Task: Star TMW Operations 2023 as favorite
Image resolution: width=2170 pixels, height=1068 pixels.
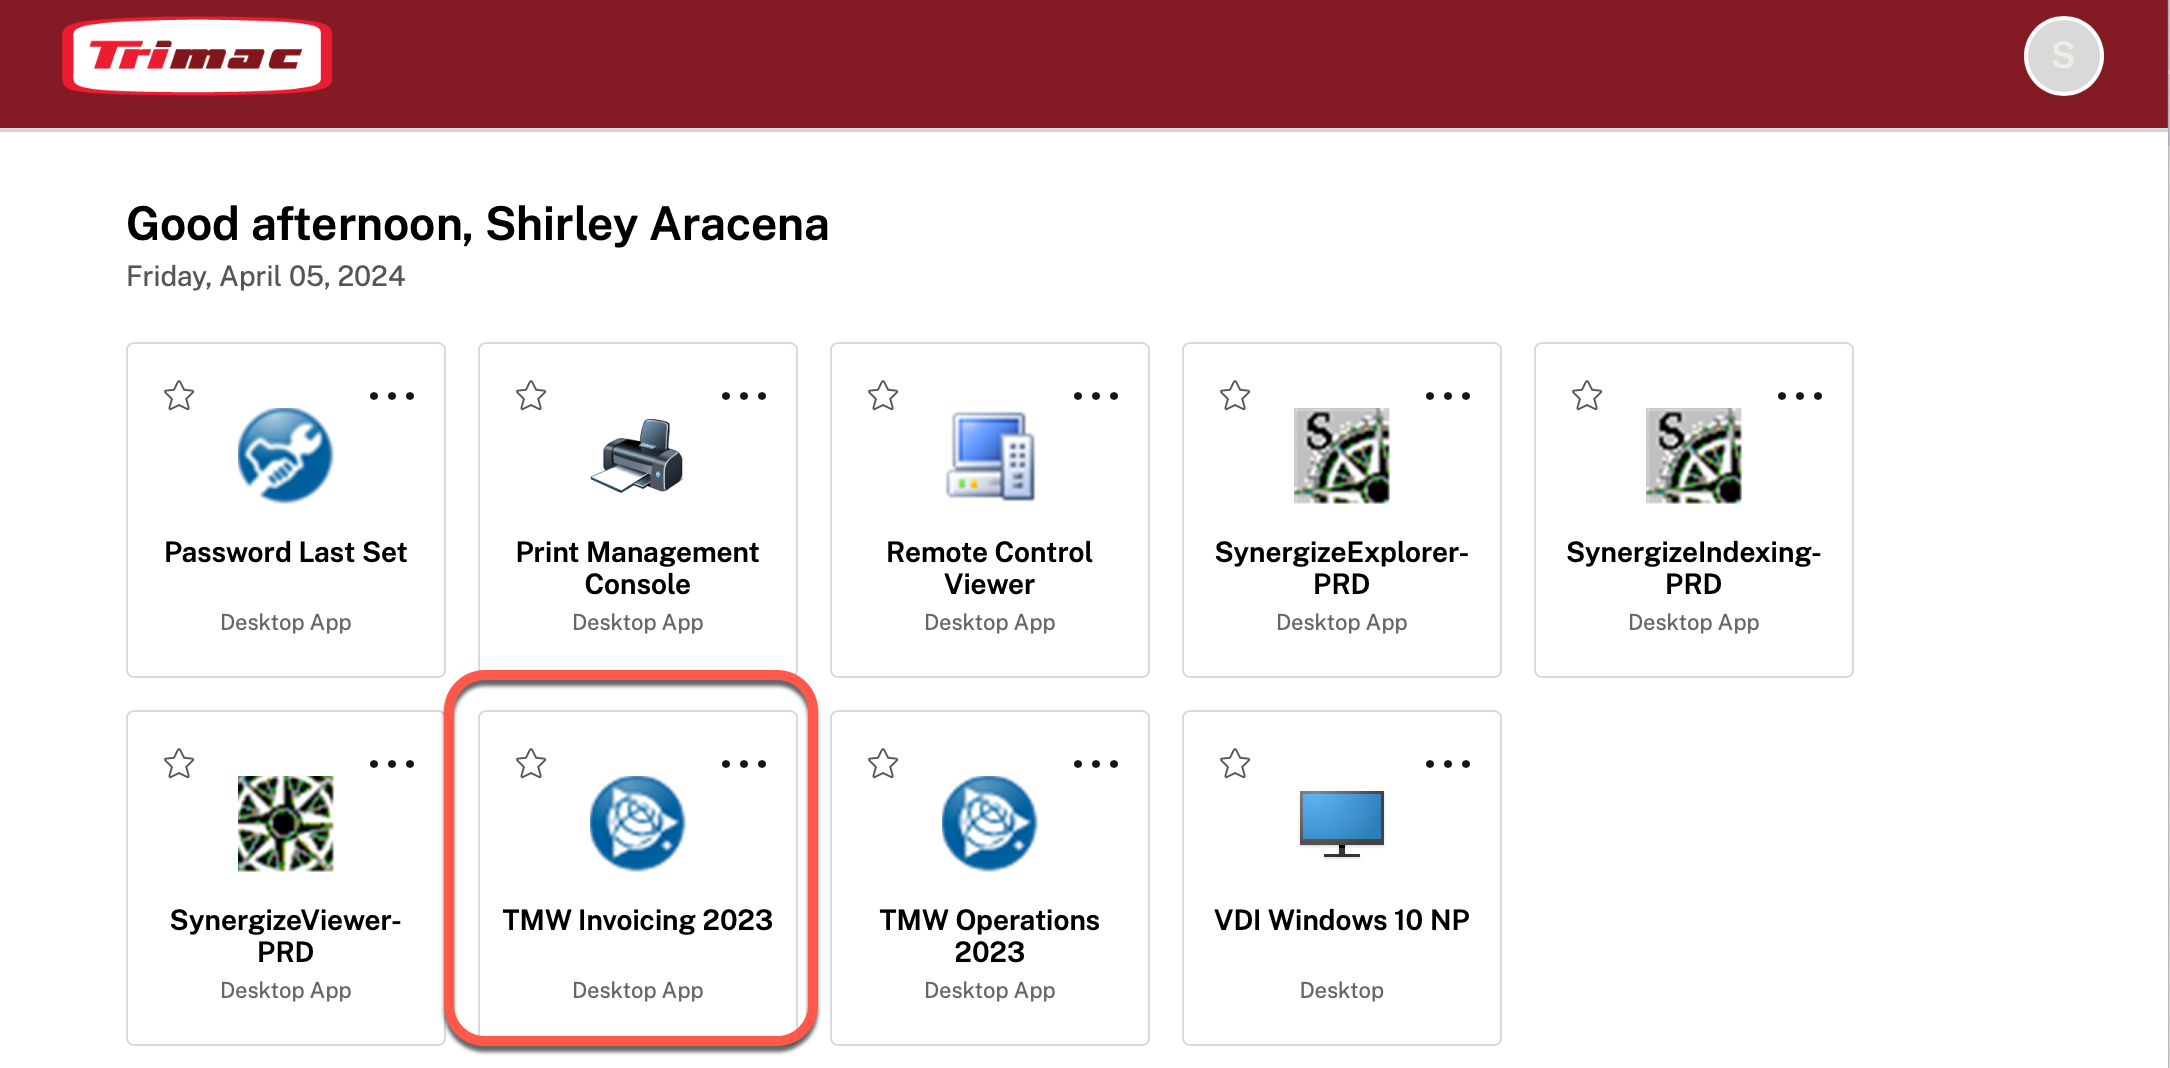Action: coord(883,764)
